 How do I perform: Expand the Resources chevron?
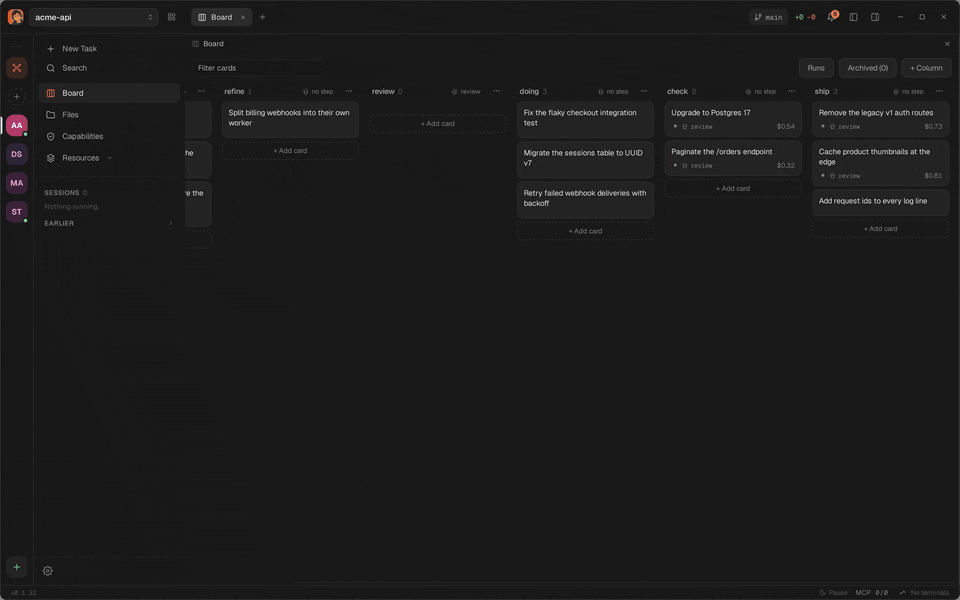[110, 158]
